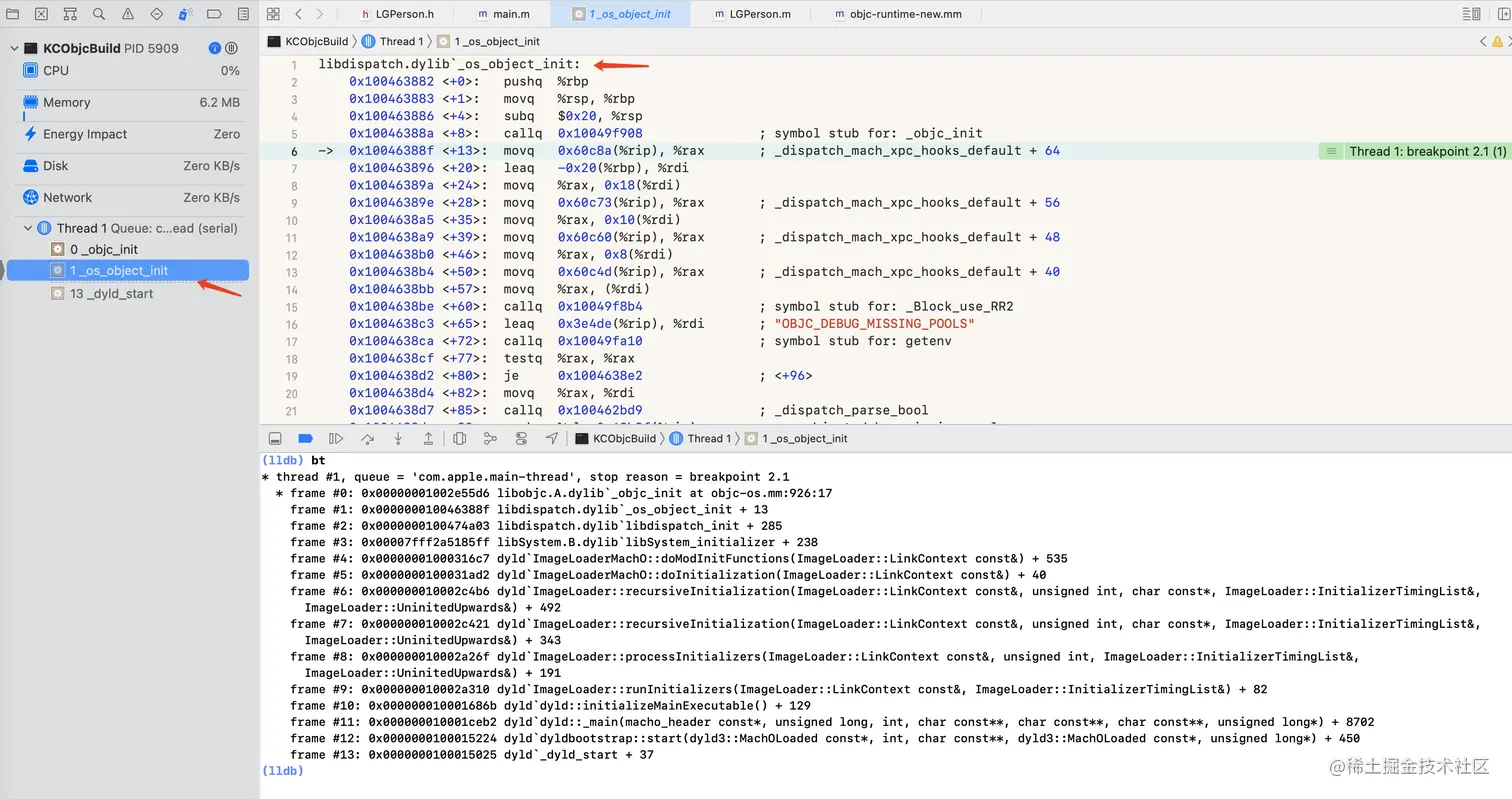Select the Memory gauge row
Viewport: 1512px width, 799px height.
tap(129, 103)
